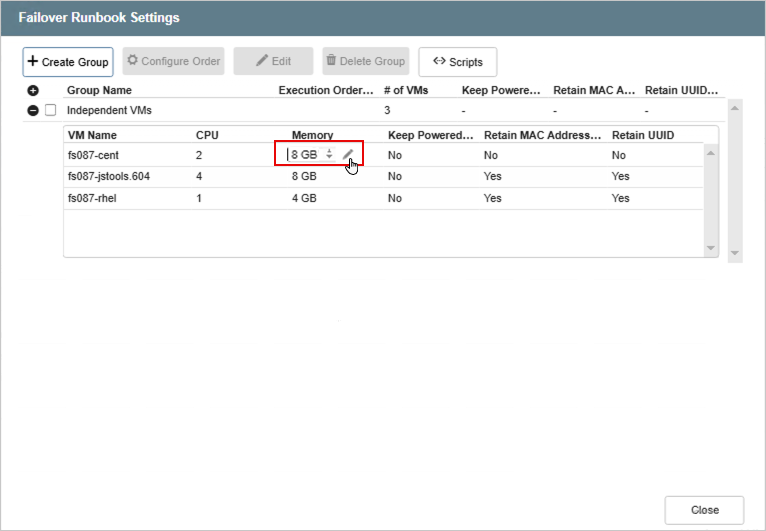This screenshot has width=766, height=531.
Task: Click the CPU value for fs087-jstools.604
Action: [x=200, y=176]
